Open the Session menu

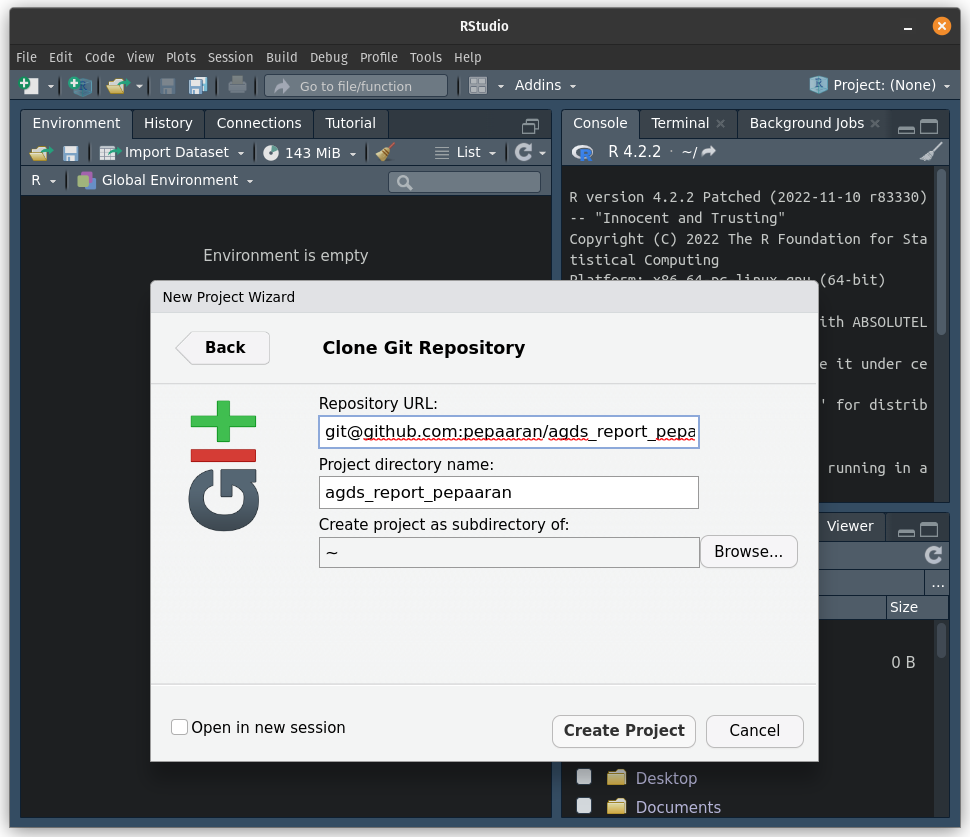coord(230,57)
